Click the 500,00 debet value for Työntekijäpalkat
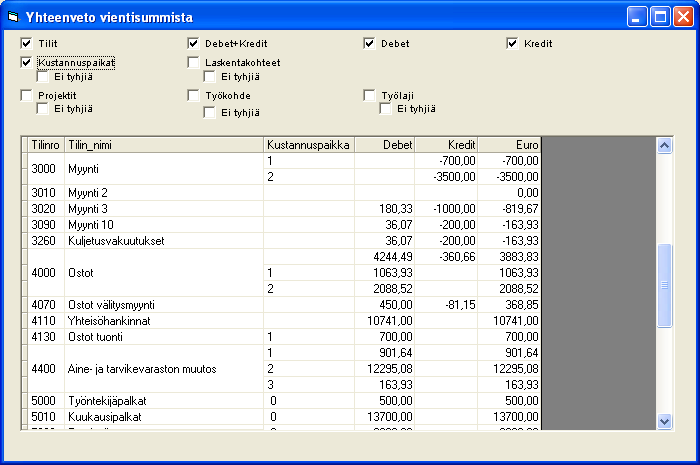The height and width of the screenshot is (465, 700). coord(385,401)
